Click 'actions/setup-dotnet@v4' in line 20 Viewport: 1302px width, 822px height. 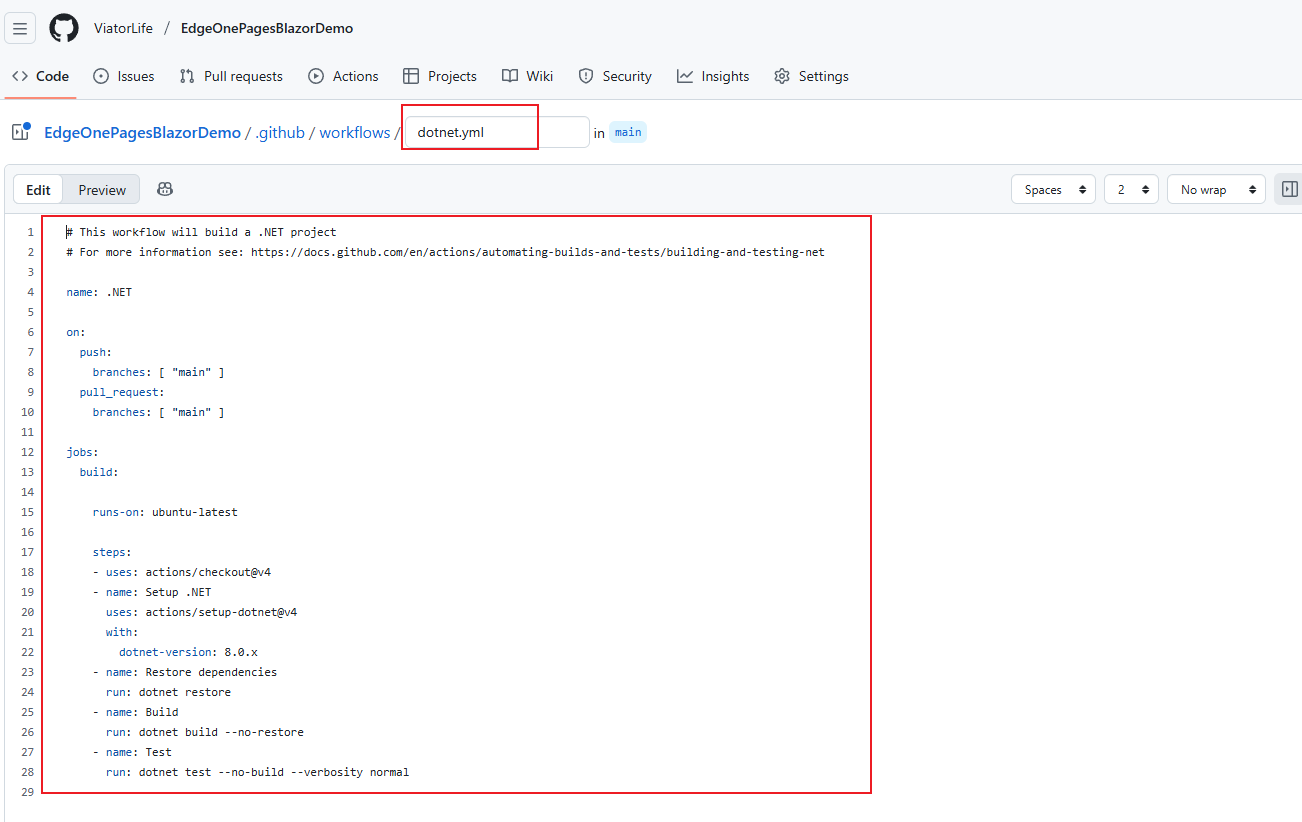(x=221, y=612)
